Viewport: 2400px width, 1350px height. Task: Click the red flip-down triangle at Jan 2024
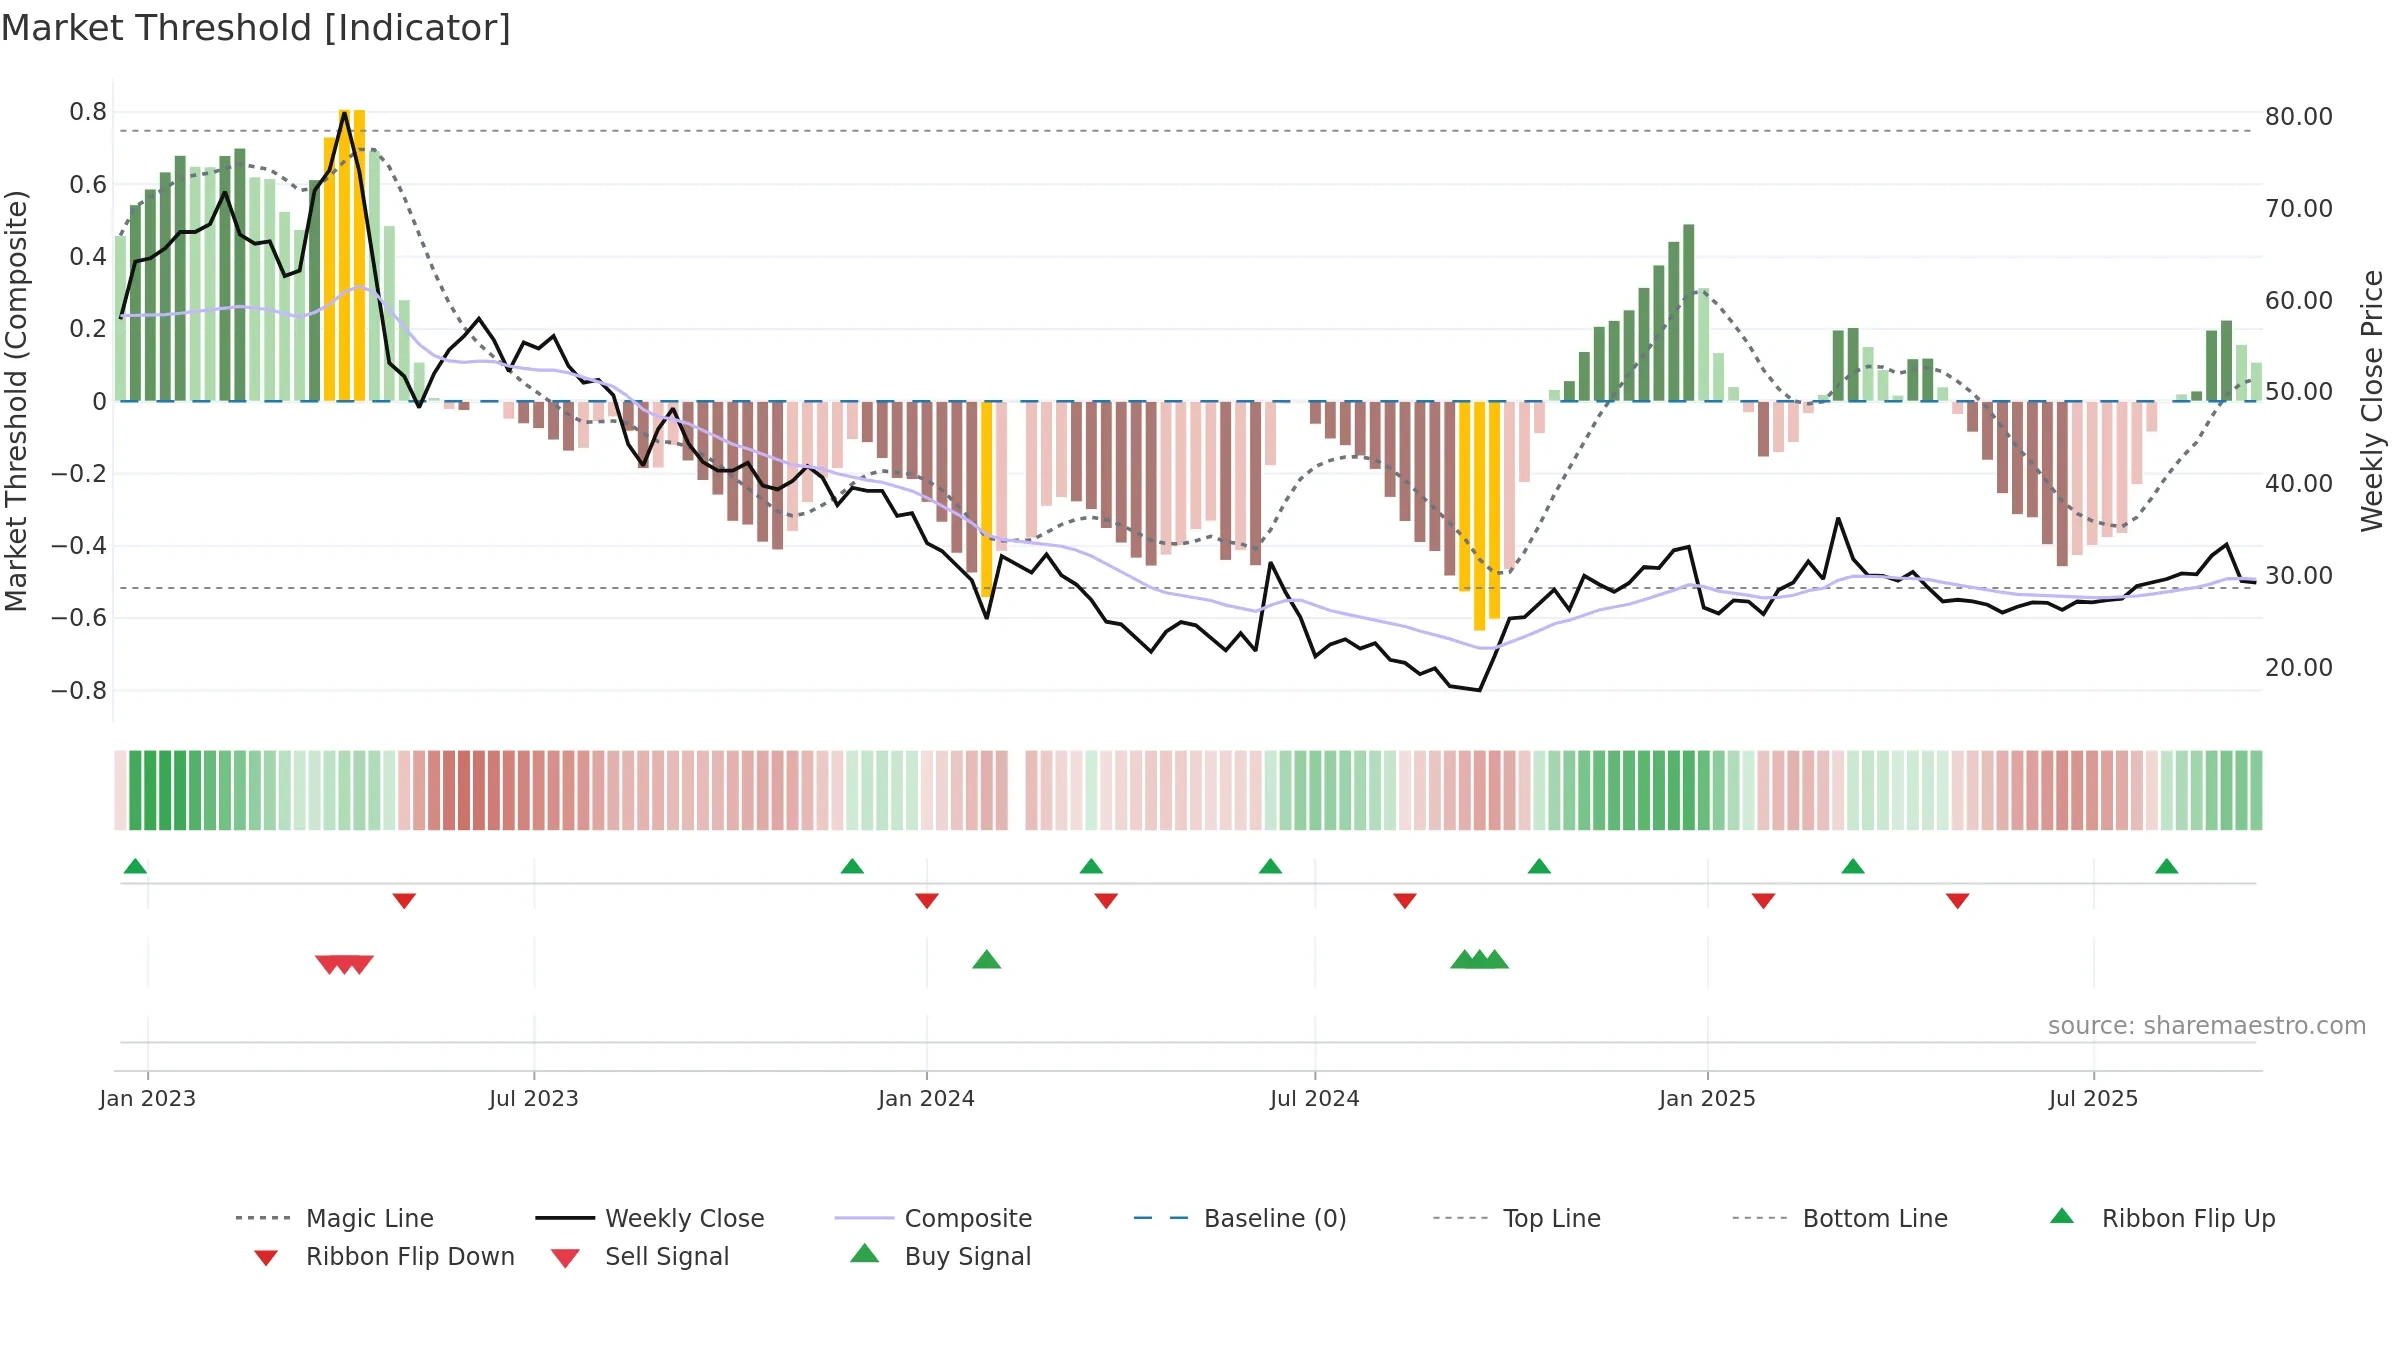point(927,901)
